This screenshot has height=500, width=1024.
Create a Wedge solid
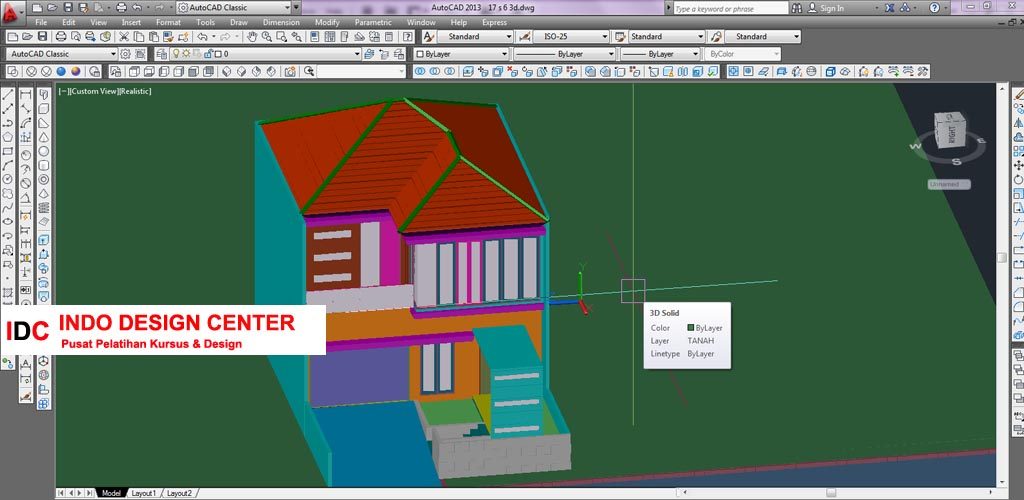click(43, 123)
